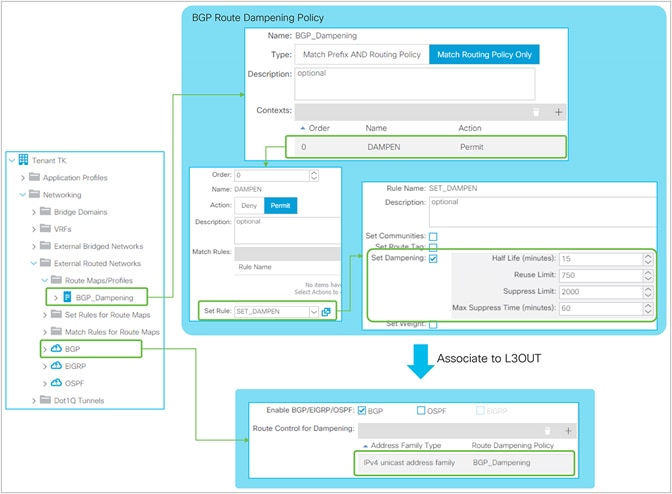Click the Bridge Domains folder icon
This screenshot has height=494, width=672.
45,211
